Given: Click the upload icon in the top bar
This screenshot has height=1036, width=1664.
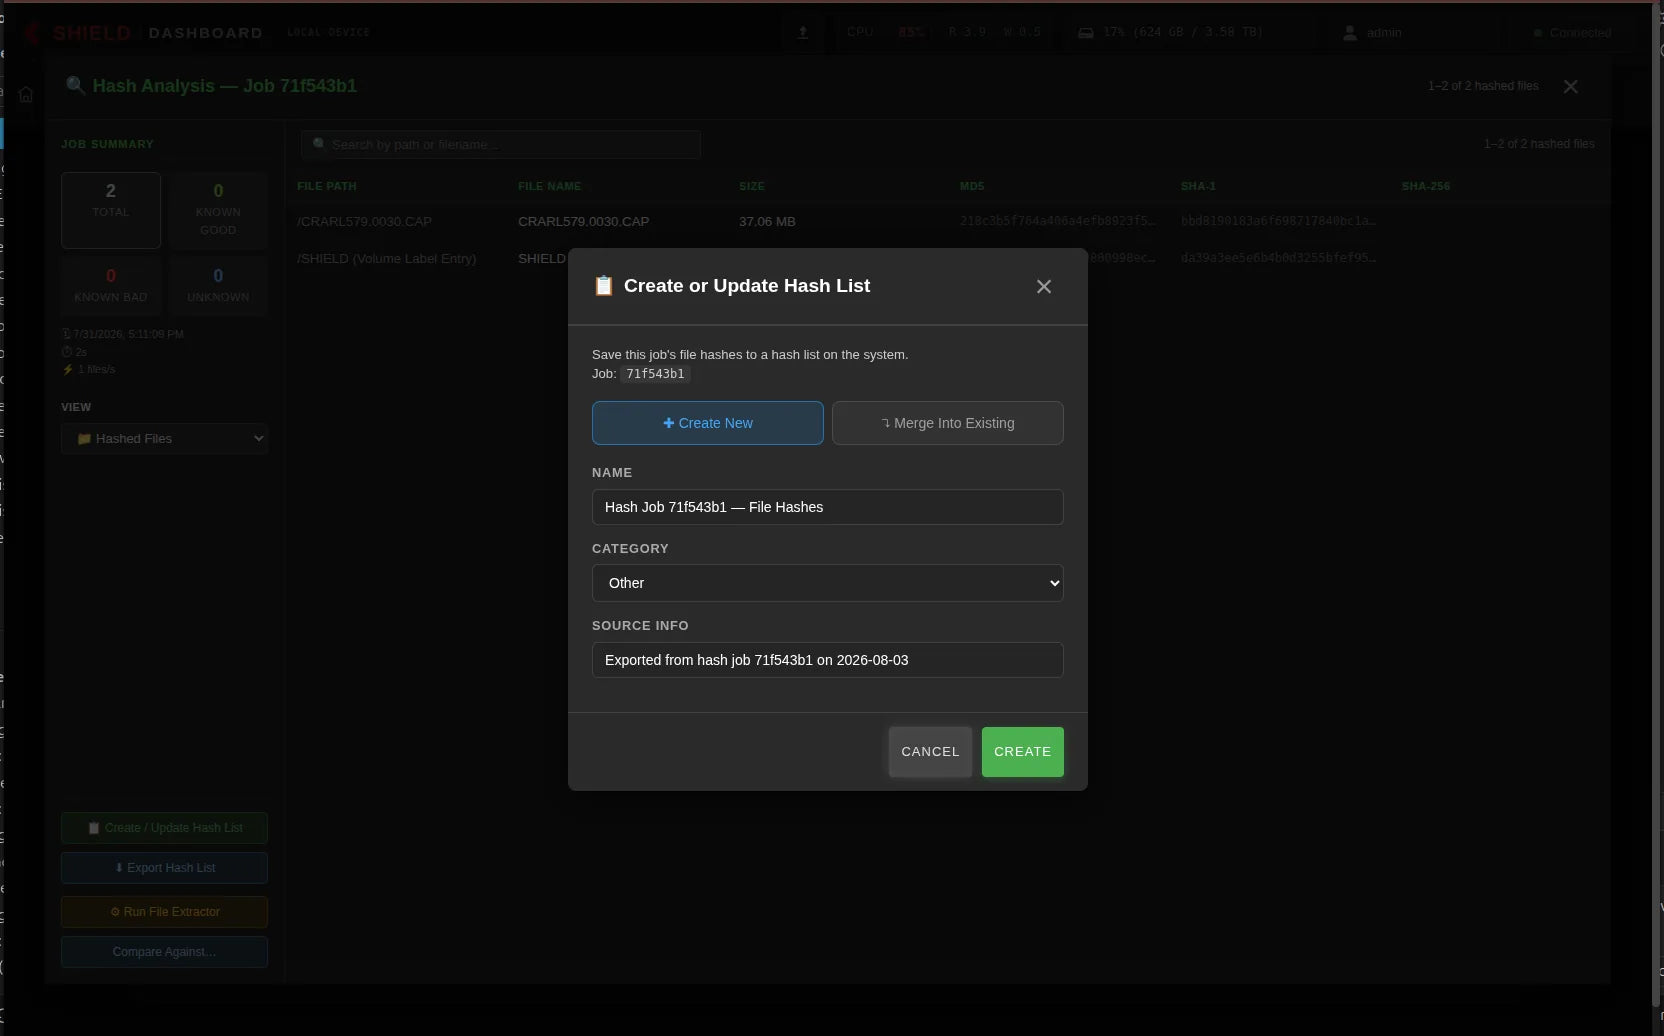Looking at the screenshot, I should tap(802, 32).
